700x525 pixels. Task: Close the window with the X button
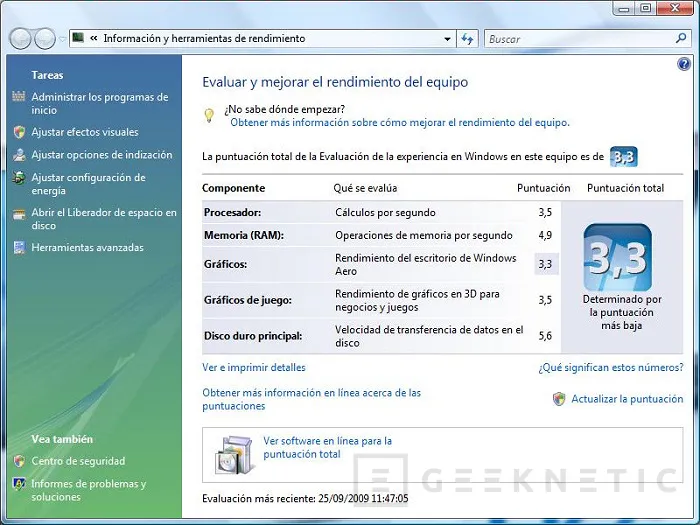(675, 8)
